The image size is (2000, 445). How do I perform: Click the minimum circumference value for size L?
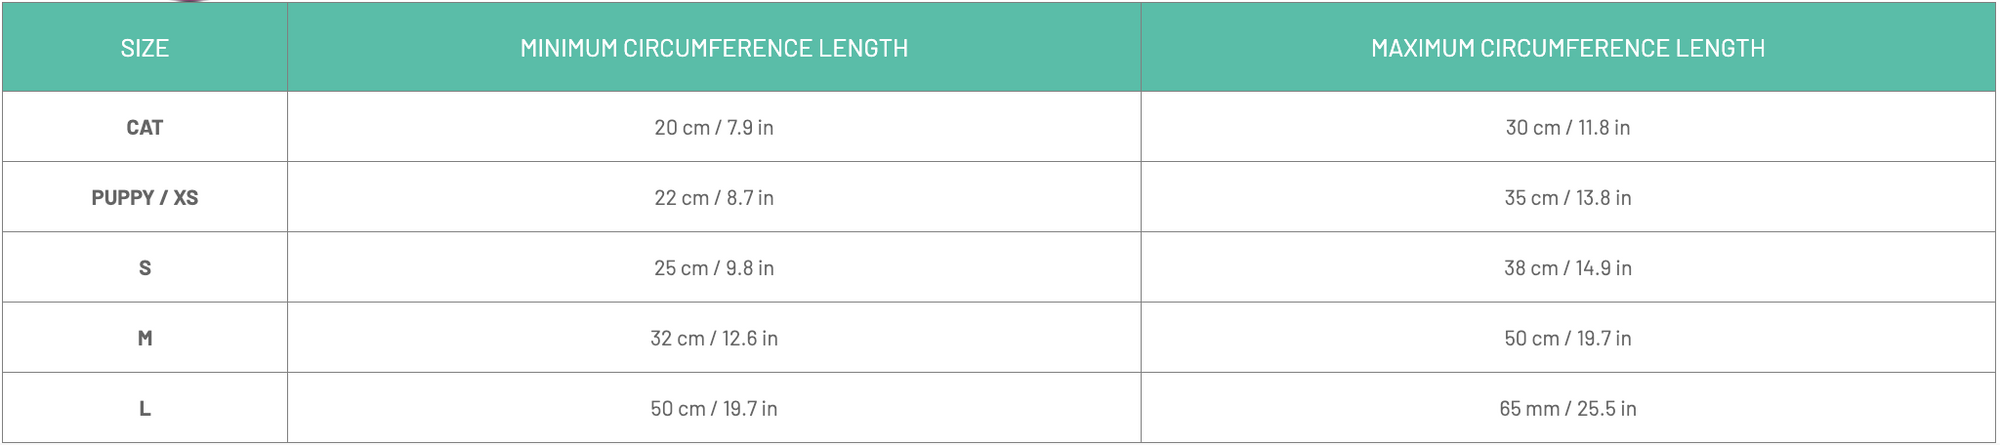(714, 408)
